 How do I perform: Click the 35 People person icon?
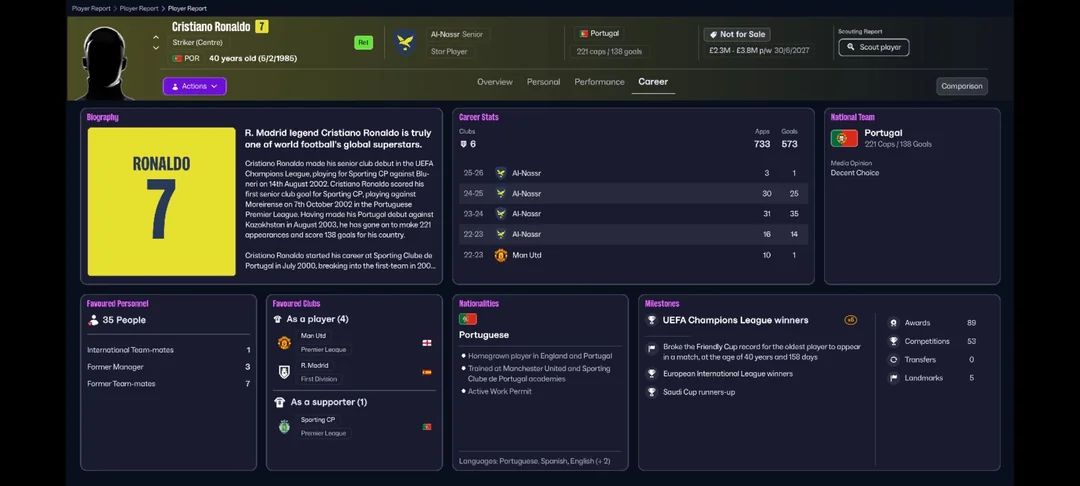point(93,320)
